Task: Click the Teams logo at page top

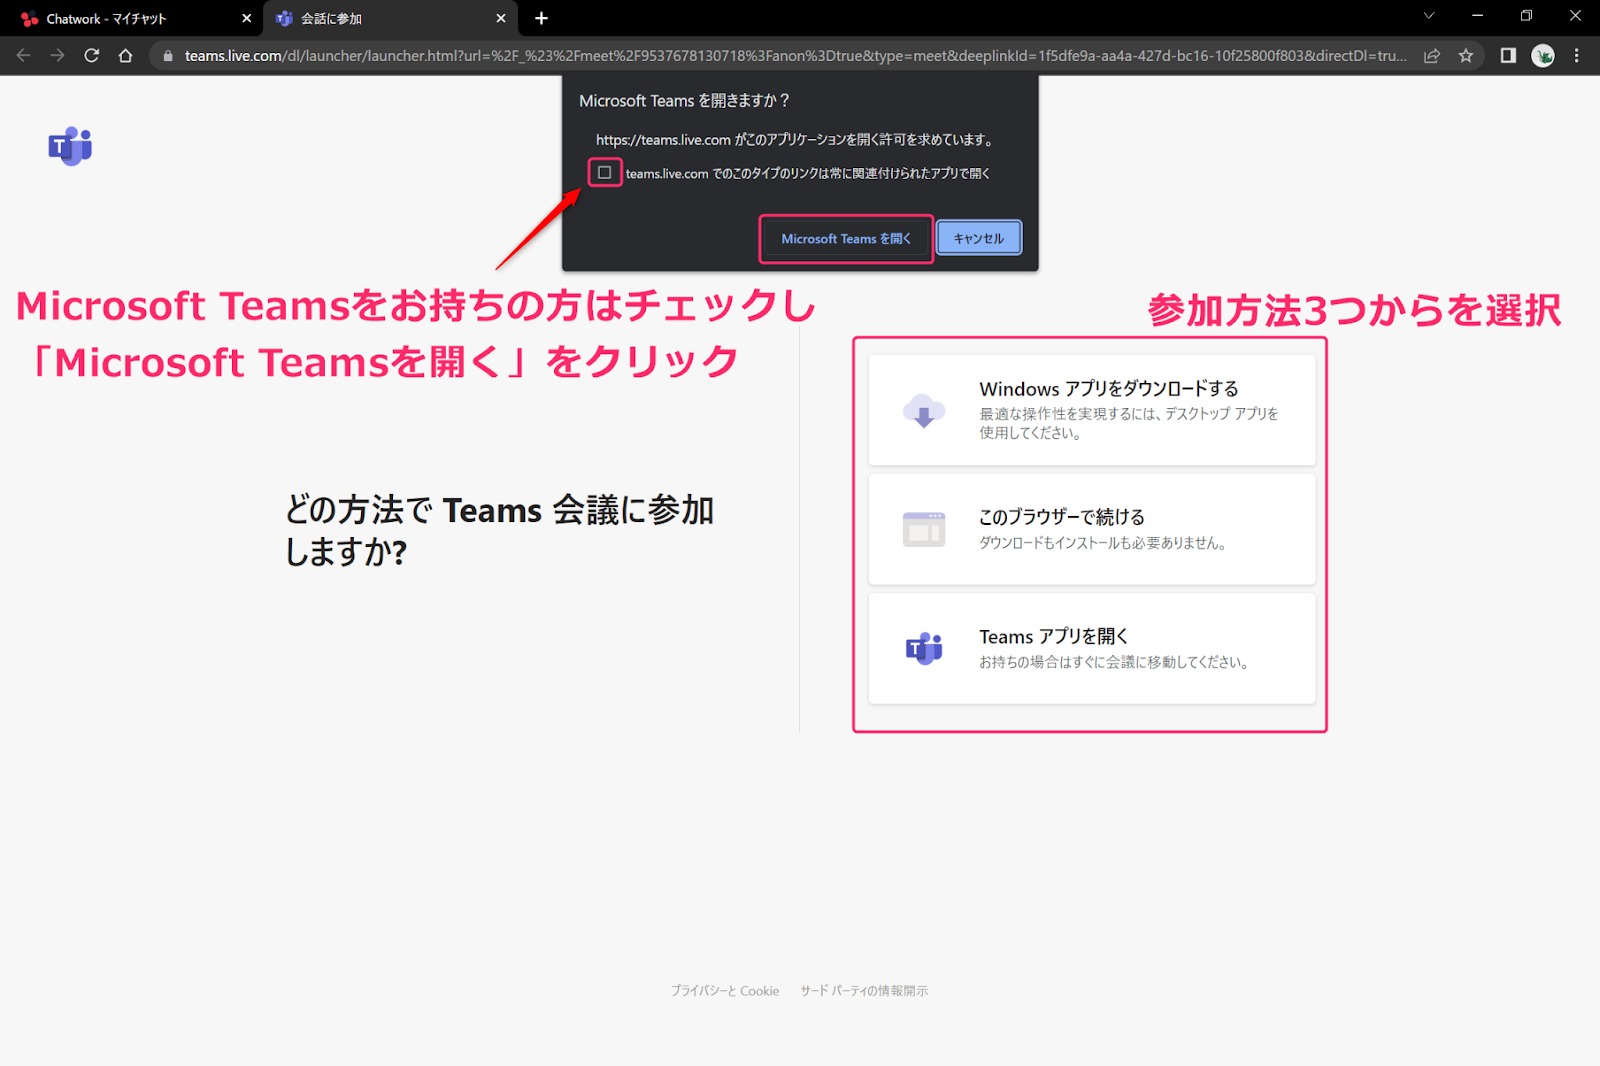Action: (x=70, y=146)
